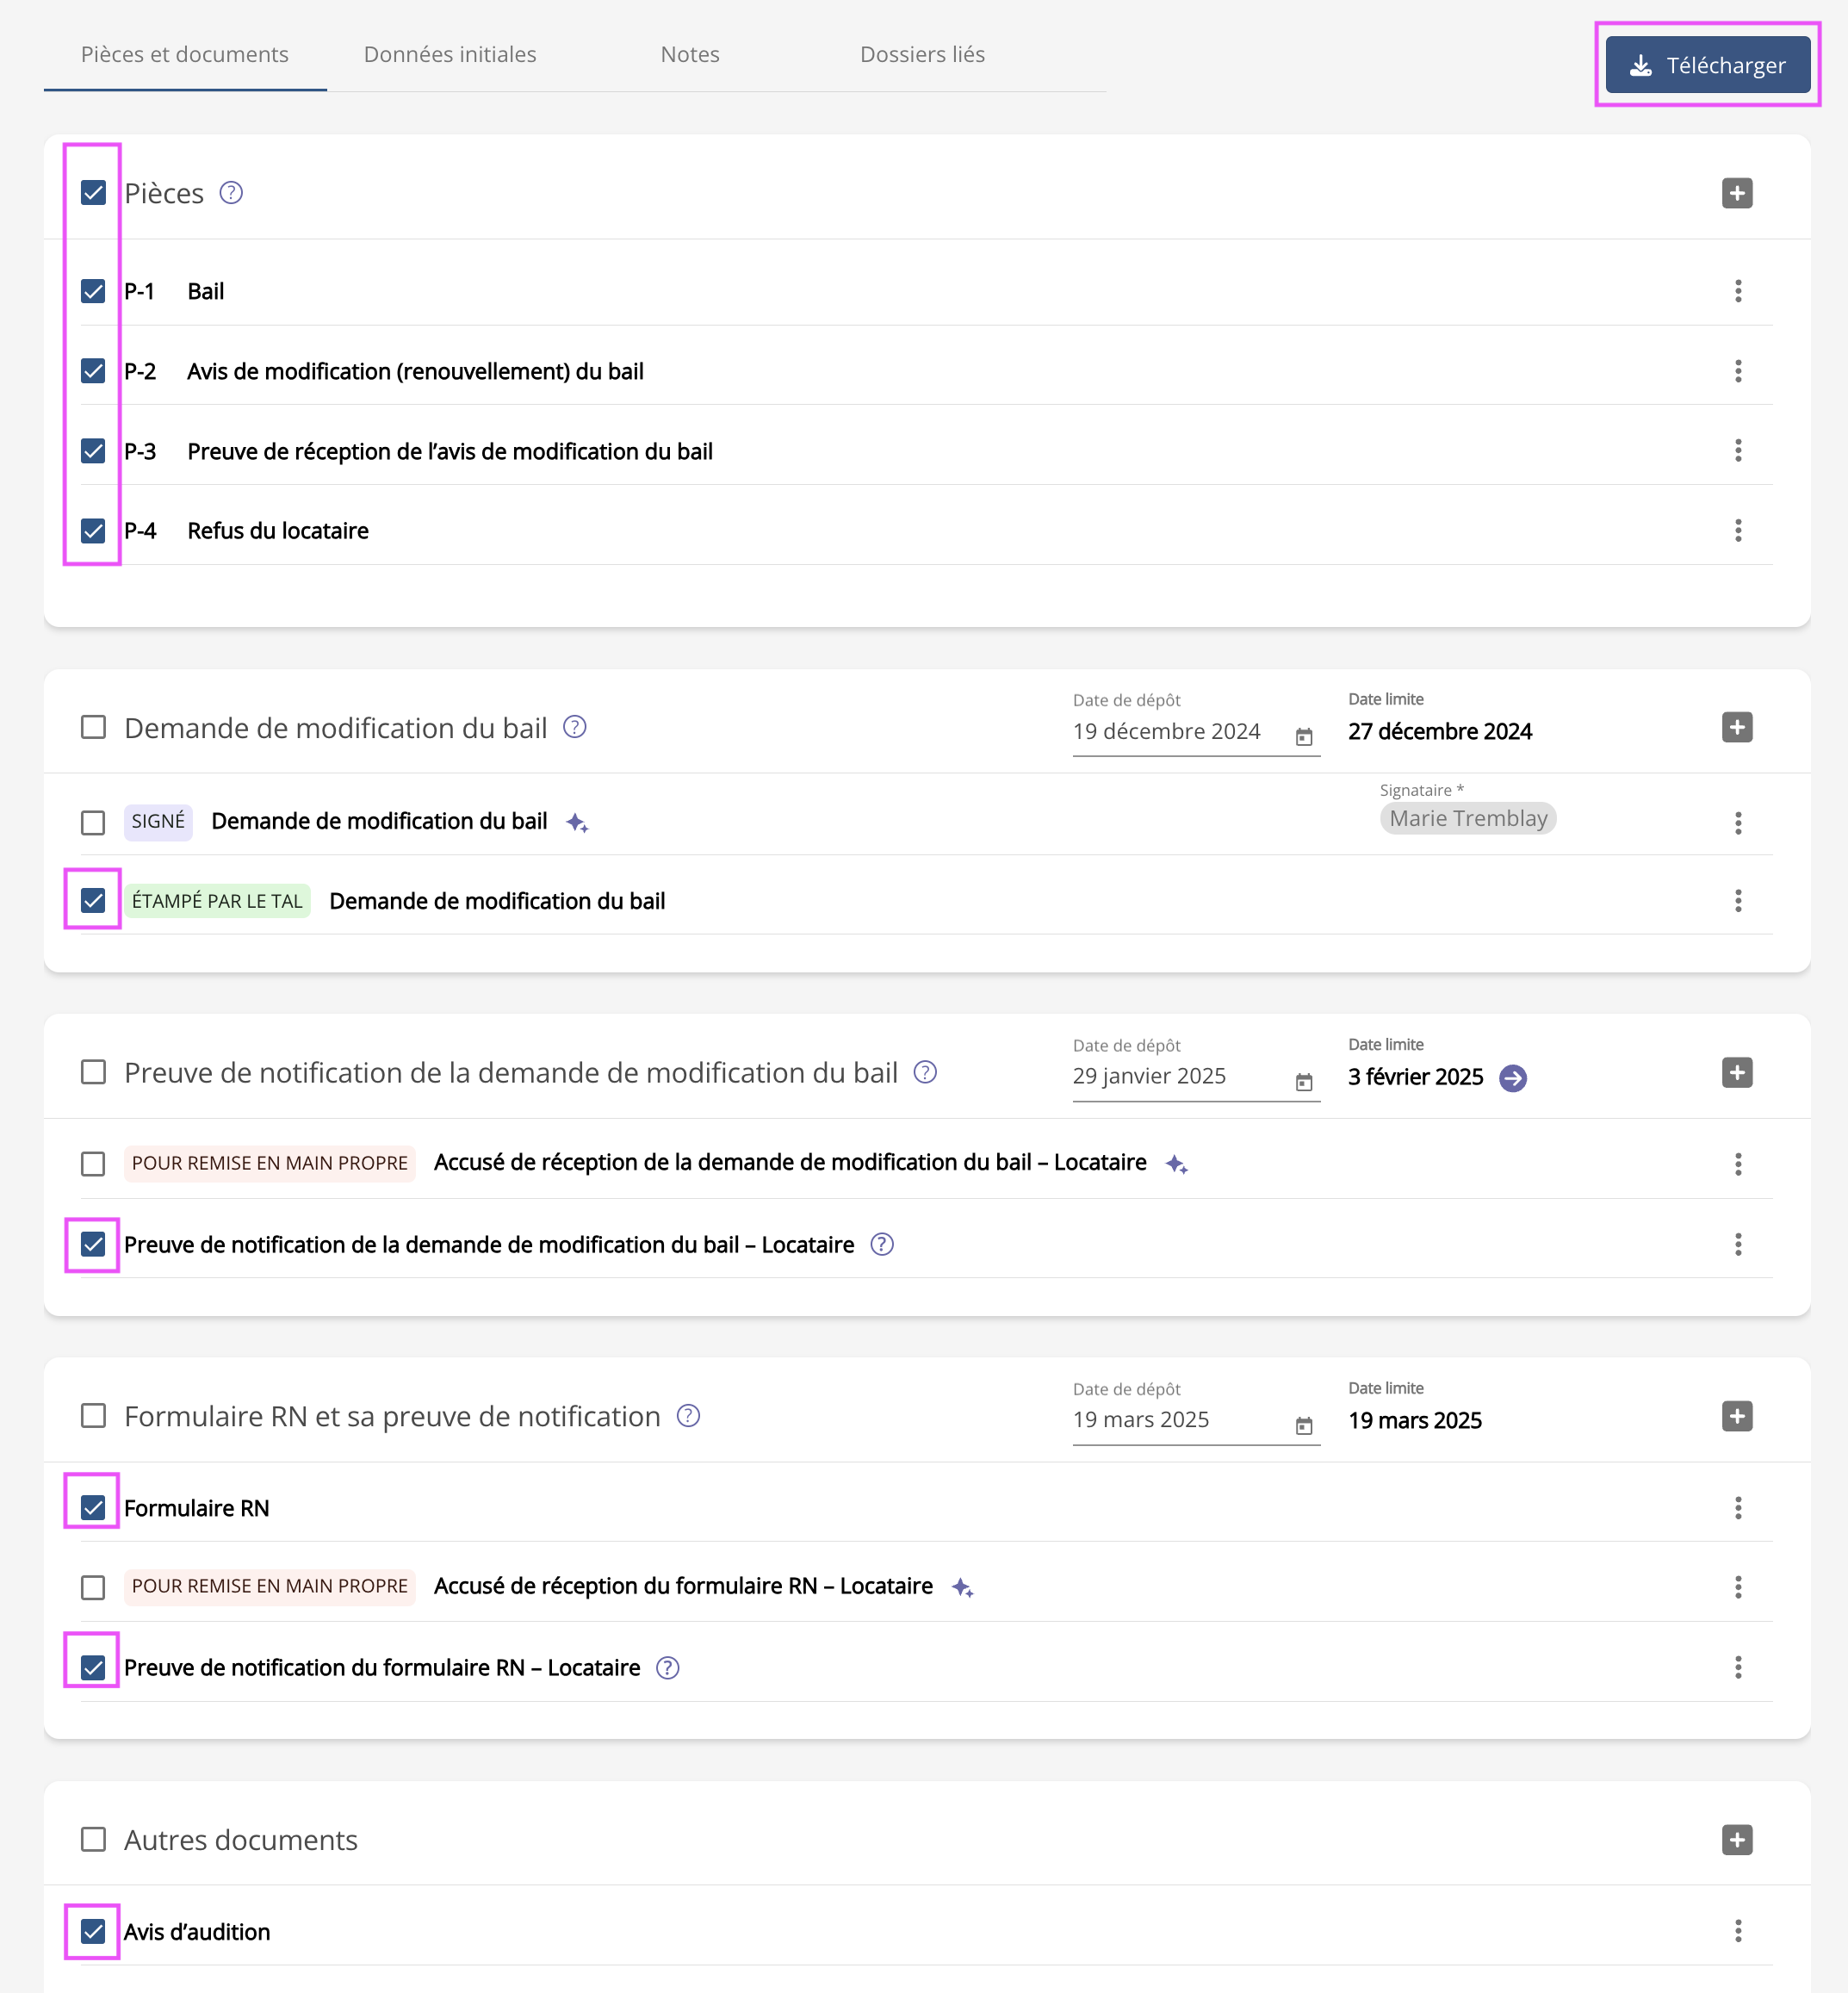Click plus icon in Autres documents section
1848x1993 pixels.
[x=1737, y=1840]
